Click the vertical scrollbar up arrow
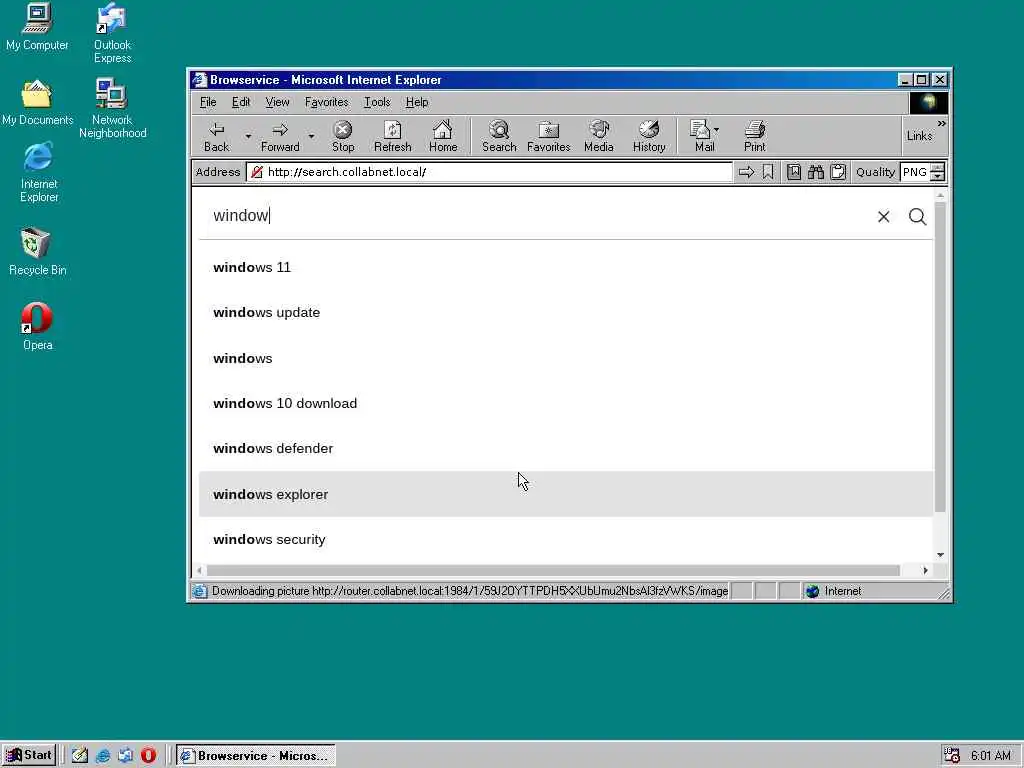This screenshot has height=768, width=1024. pyautogui.click(x=940, y=195)
